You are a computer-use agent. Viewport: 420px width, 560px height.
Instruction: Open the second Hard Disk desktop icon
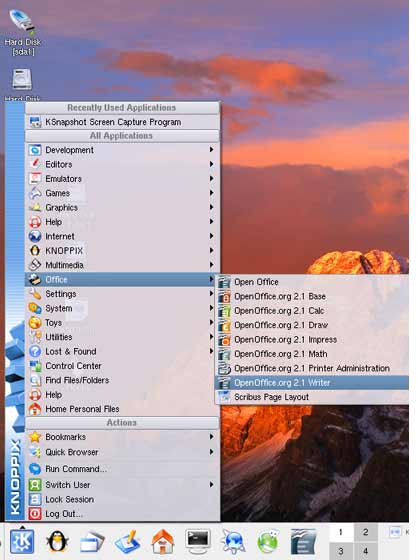coord(22,85)
